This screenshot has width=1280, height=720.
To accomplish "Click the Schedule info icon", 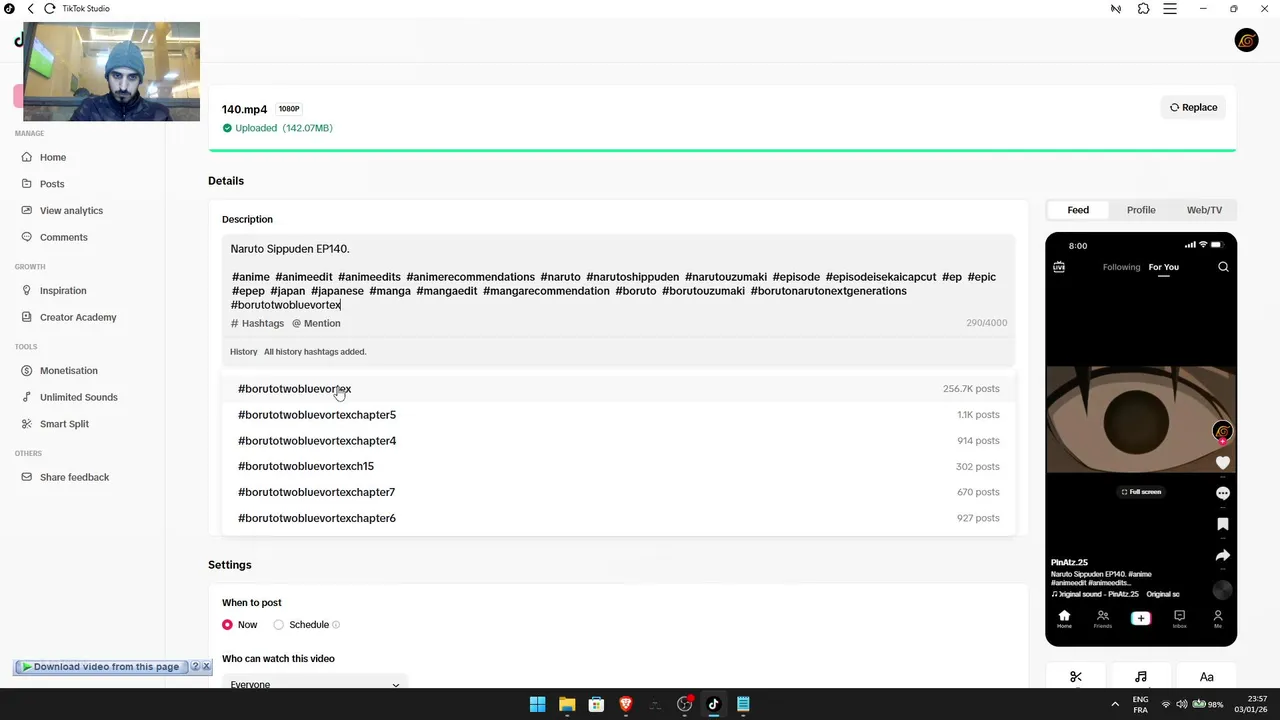I will pos(336,625).
